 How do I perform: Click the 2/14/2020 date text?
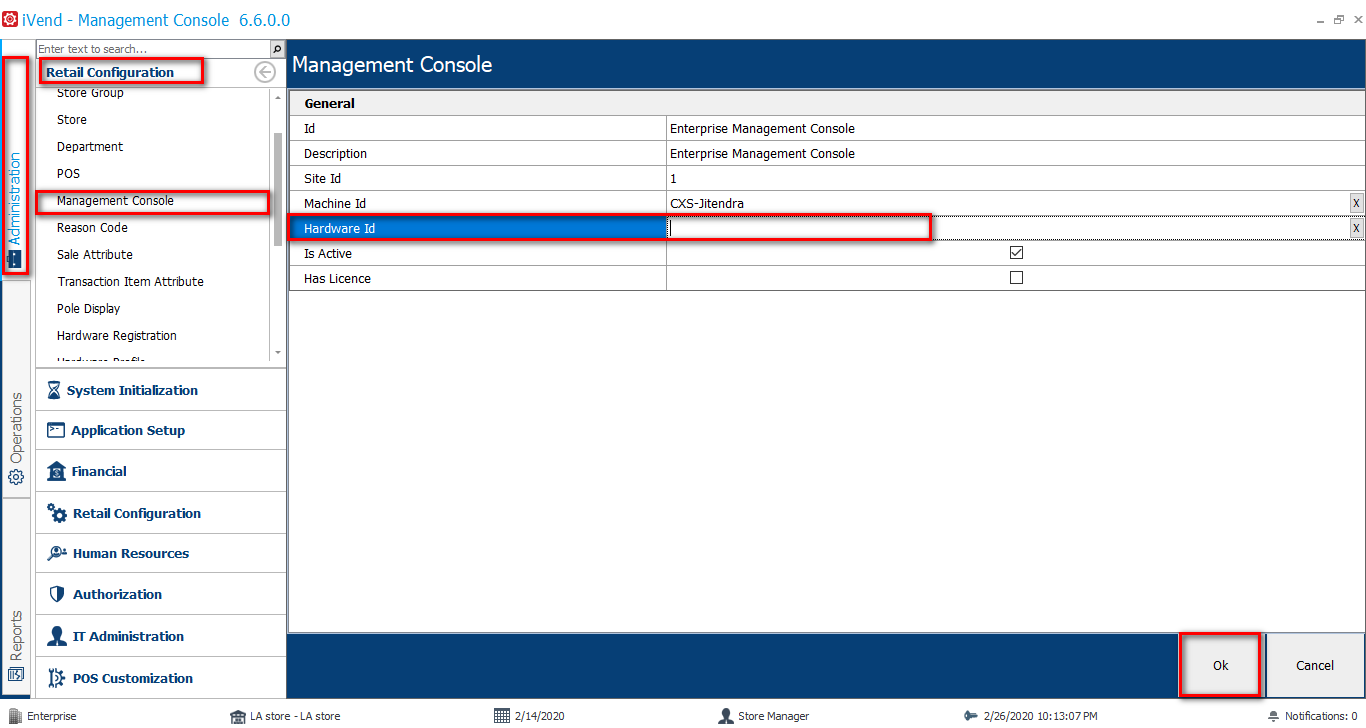click(540, 716)
